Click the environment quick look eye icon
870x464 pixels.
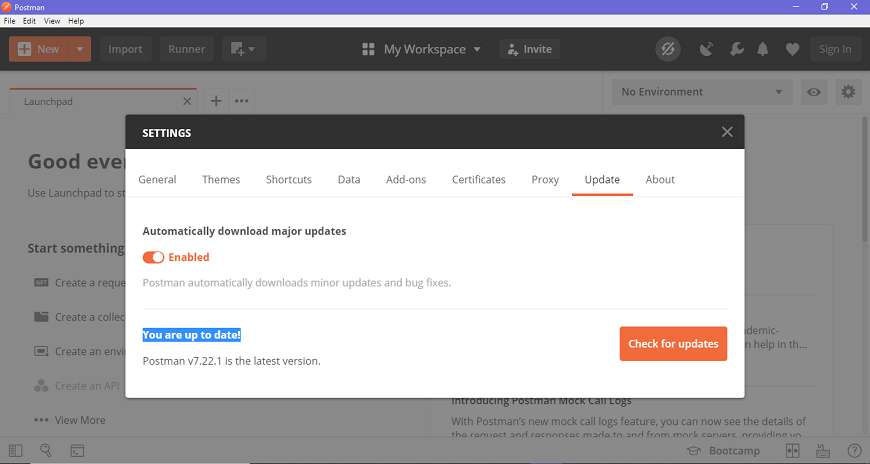[x=814, y=92]
